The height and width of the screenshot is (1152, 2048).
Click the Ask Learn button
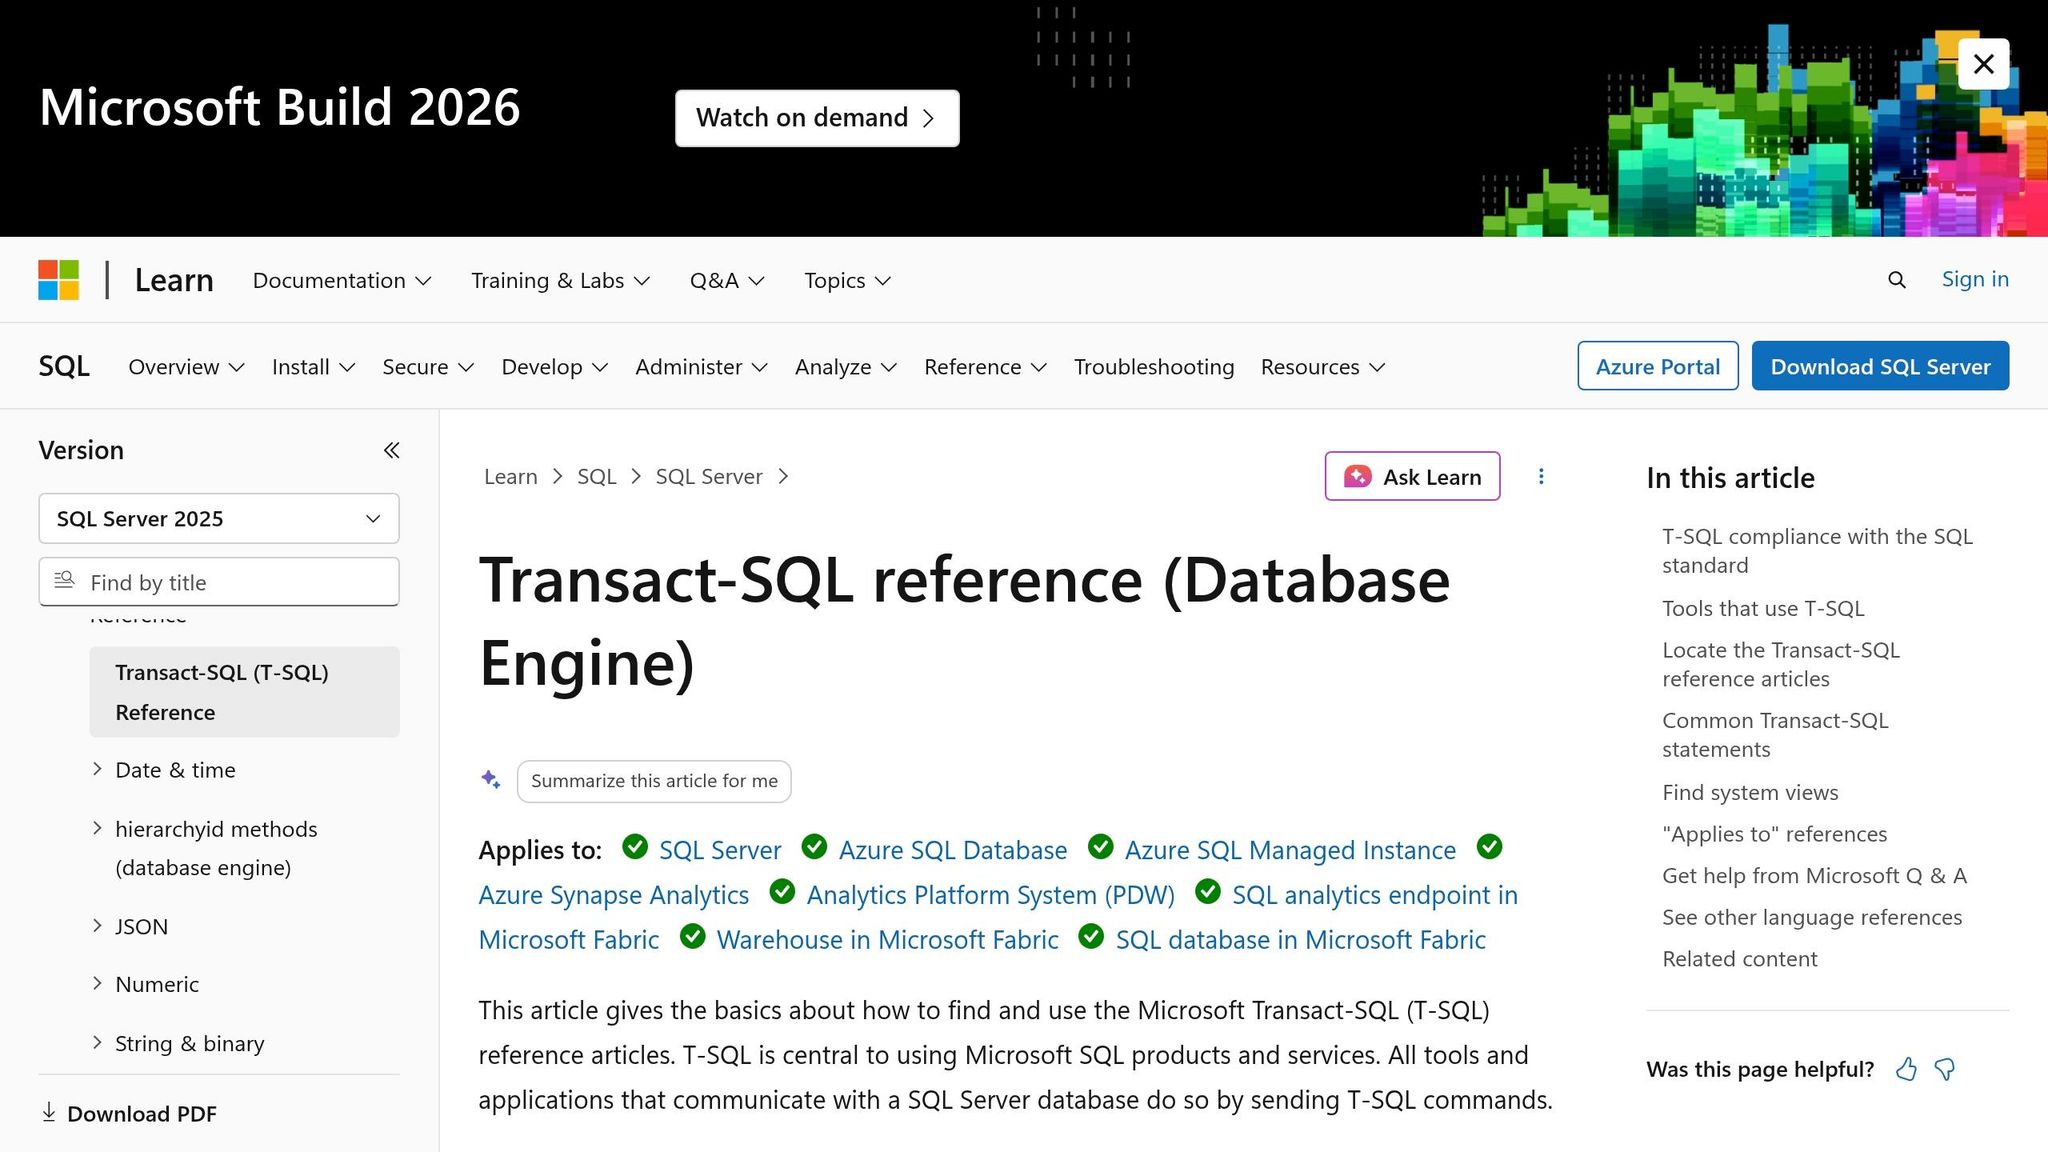tap(1412, 476)
